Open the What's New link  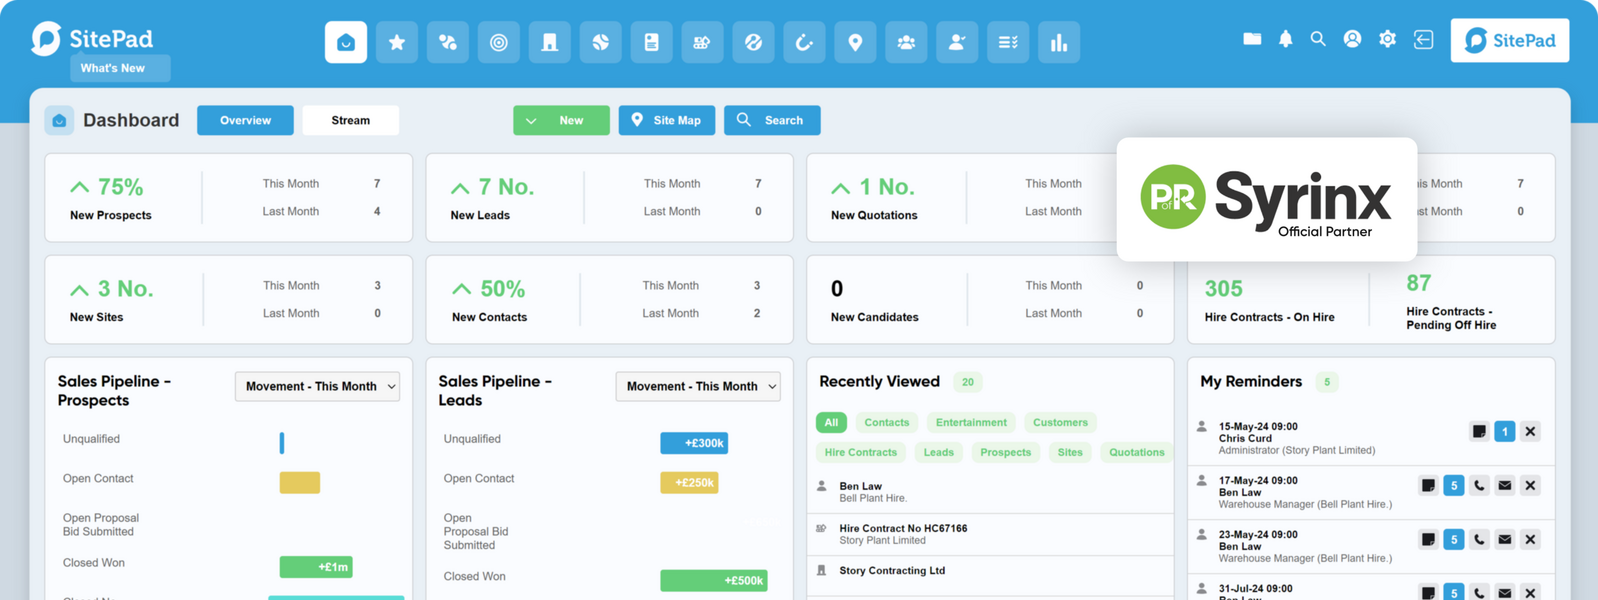click(x=120, y=68)
